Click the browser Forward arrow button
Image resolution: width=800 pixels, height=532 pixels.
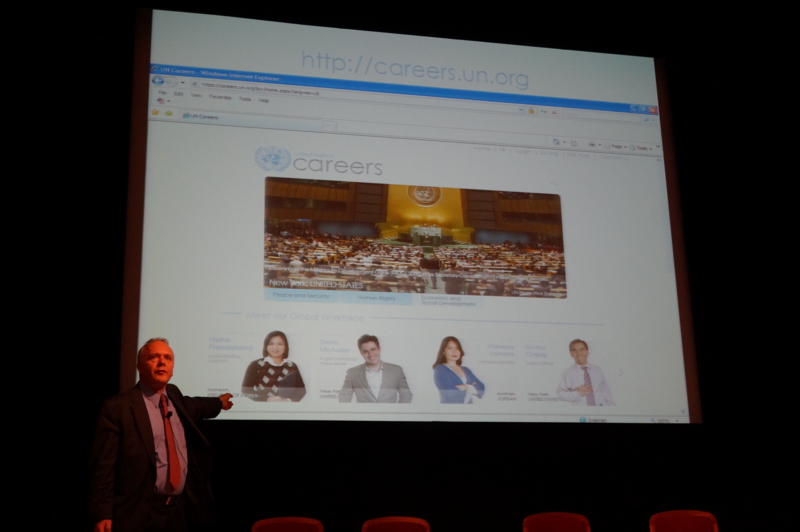(x=171, y=82)
